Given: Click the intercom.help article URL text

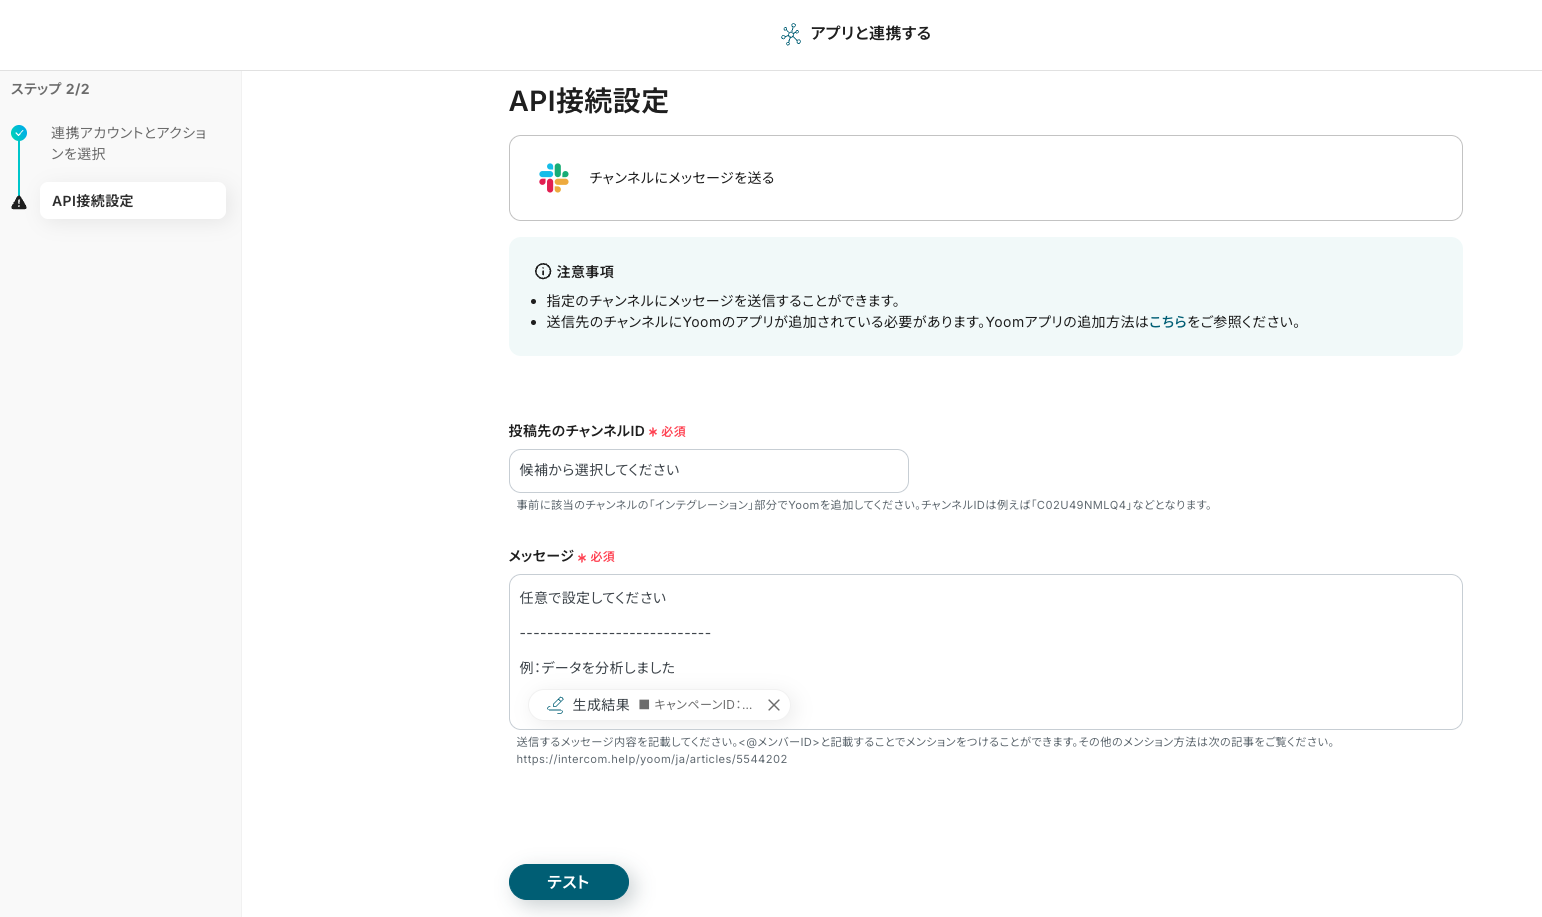Looking at the screenshot, I should point(652,759).
